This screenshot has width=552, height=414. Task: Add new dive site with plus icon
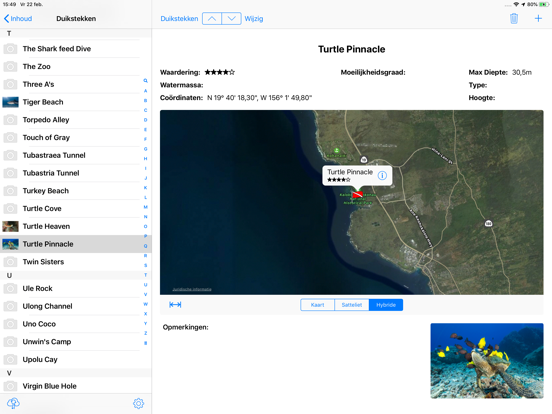pos(538,18)
